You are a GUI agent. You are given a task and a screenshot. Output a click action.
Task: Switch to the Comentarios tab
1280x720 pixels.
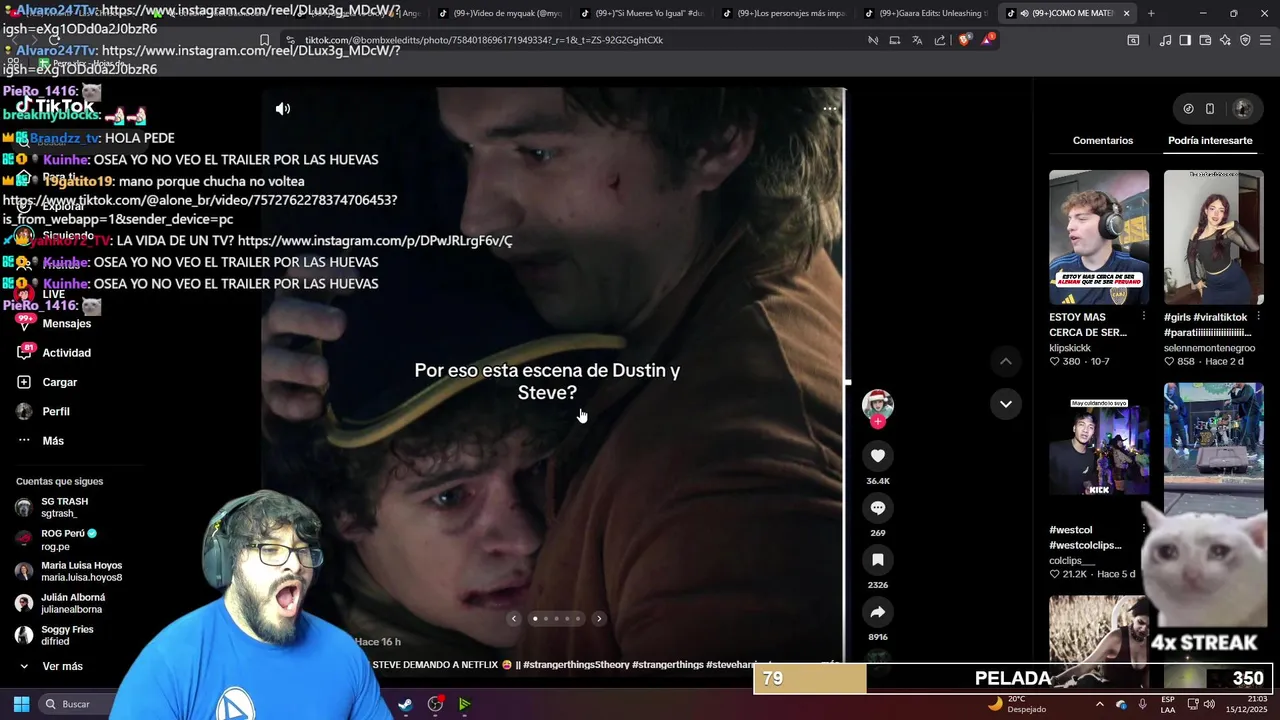tap(1103, 141)
